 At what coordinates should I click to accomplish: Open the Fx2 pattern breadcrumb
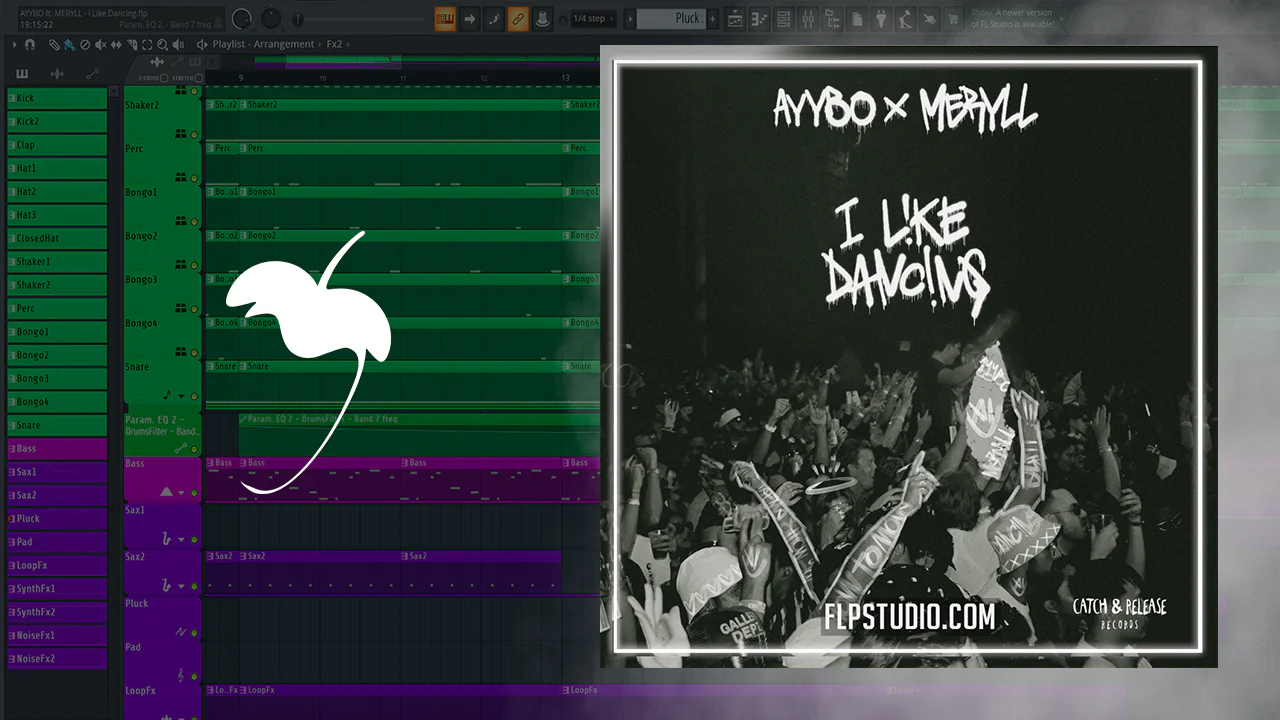click(x=334, y=45)
